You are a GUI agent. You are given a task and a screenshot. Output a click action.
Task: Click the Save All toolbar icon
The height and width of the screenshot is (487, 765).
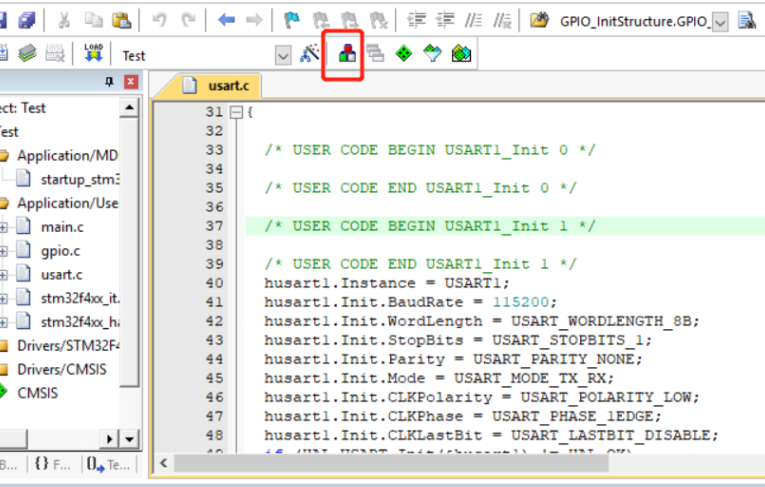pyautogui.click(x=27, y=20)
